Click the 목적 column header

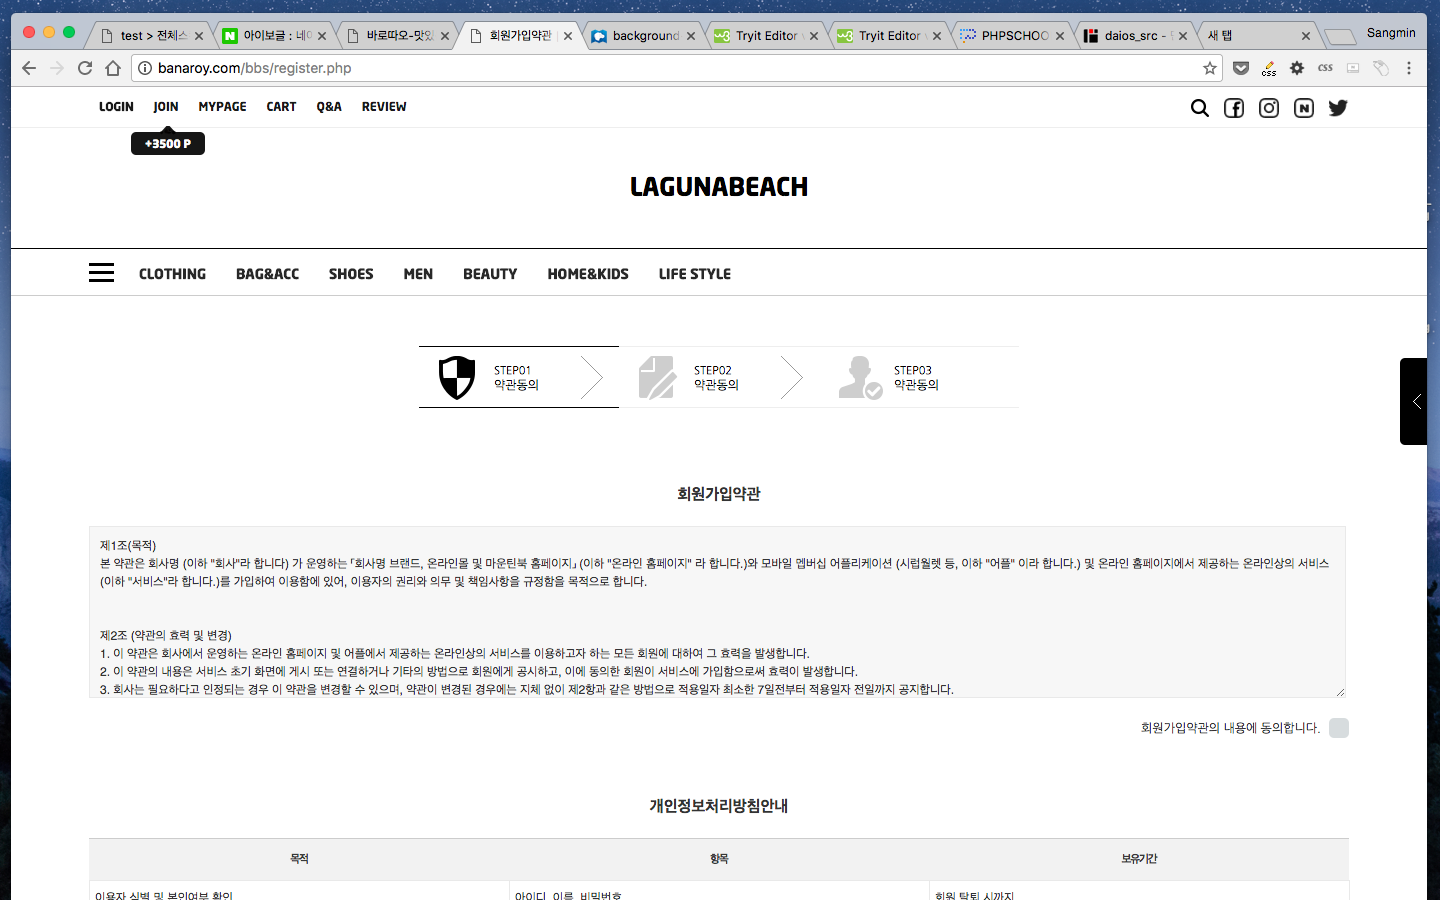299,859
